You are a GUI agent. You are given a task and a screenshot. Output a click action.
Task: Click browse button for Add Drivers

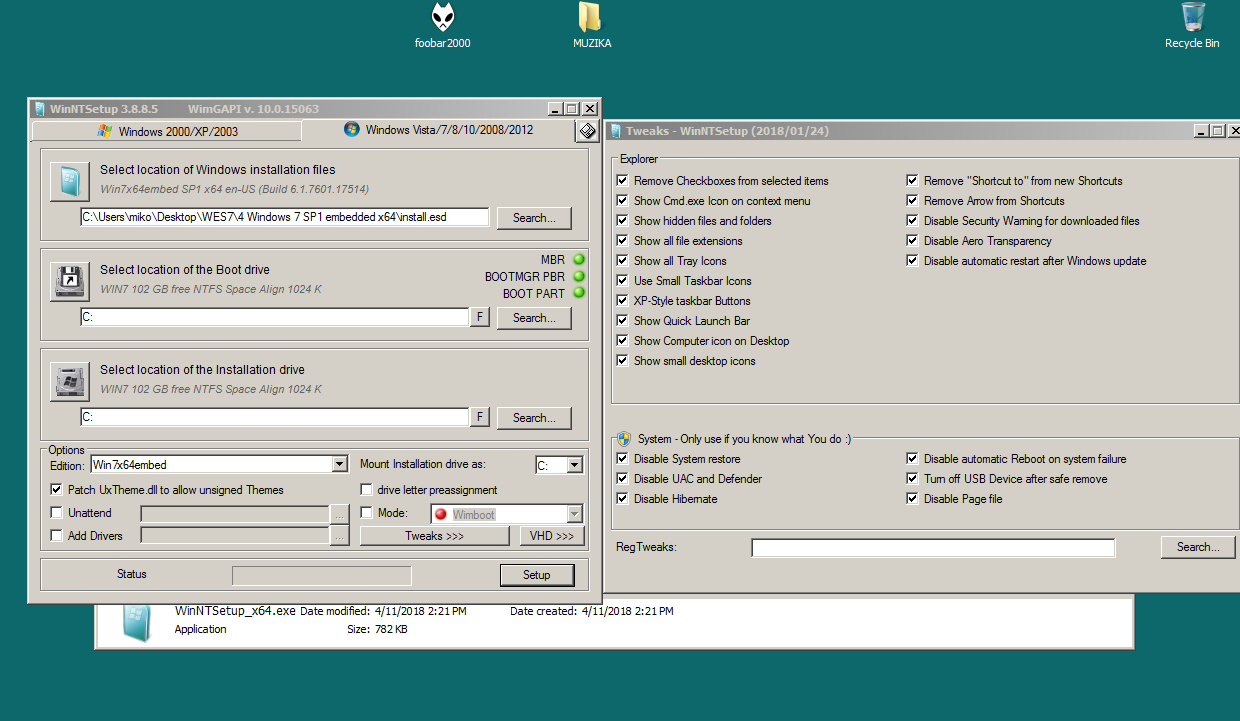(340, 536)
